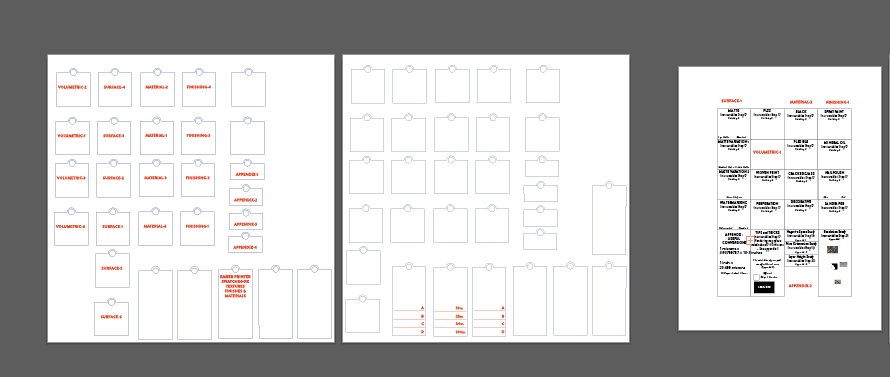
Task: Select the MATERIAL-2 tag label on left artboard
Action: coord(157,87)
